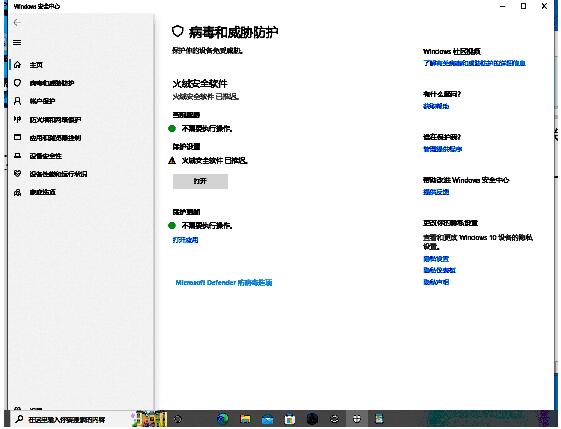The width and height of the screenshot is (561, 429).
Task: Click the 提供反馈 link
Action: (x=436, y=192)
